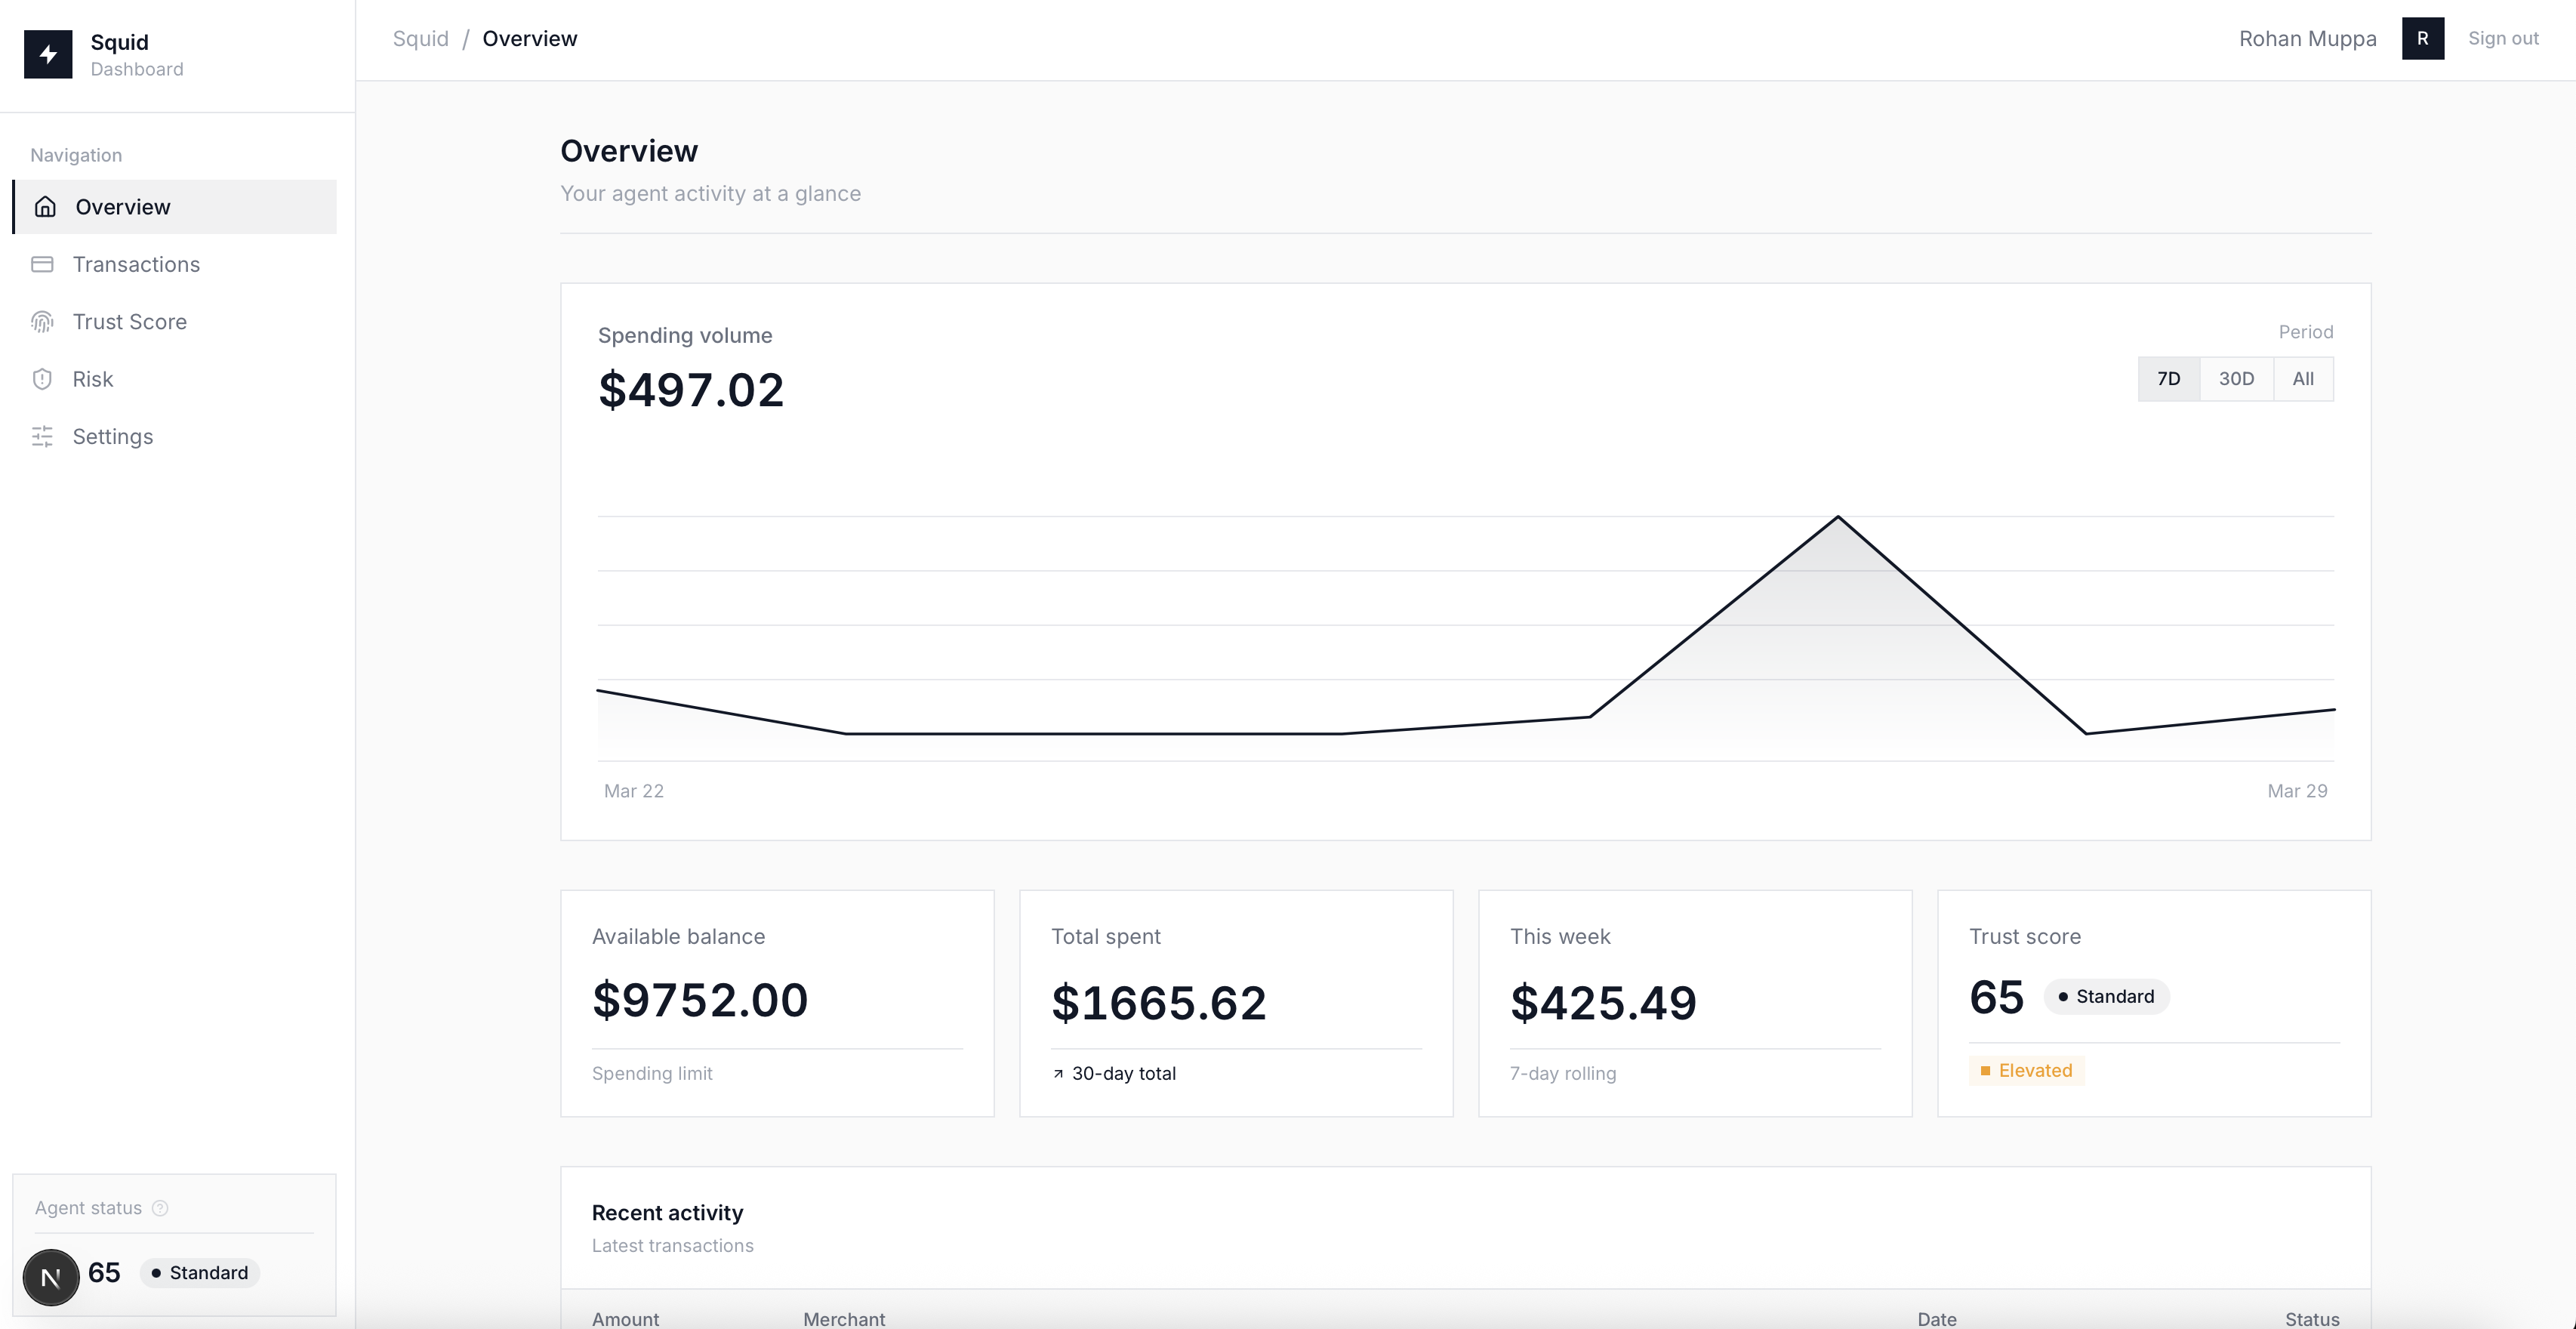
Task: Click the Elevated risk badge
Action: click(x=2026, y=1071)
